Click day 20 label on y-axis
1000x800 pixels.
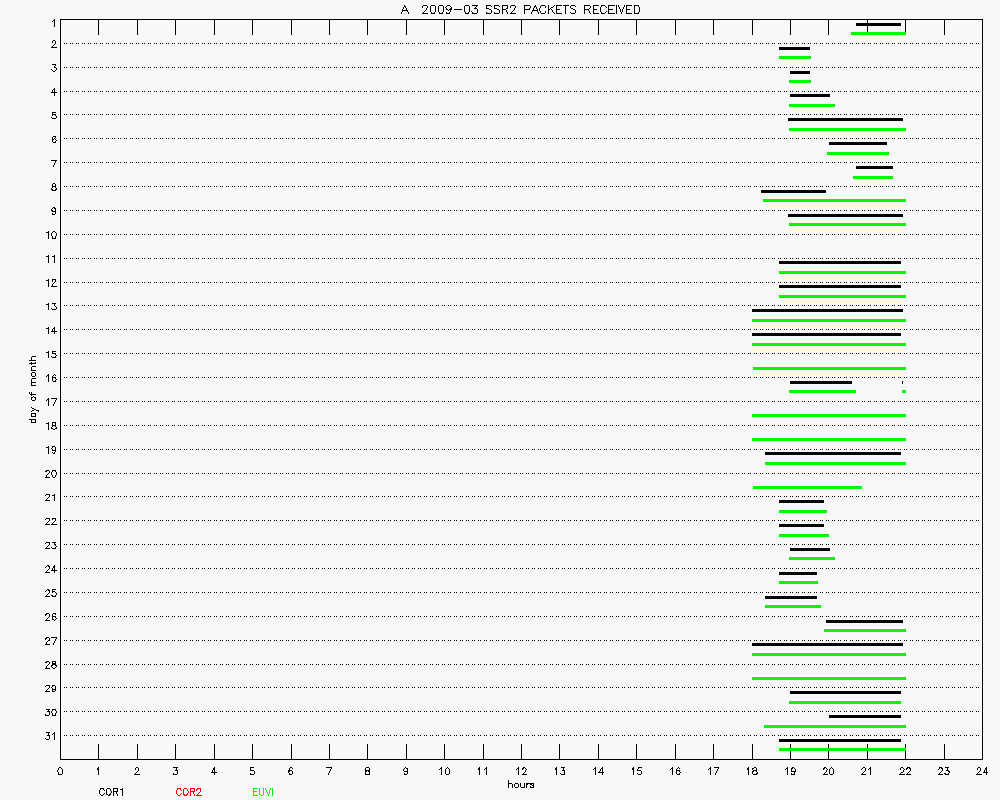point(49,473)
